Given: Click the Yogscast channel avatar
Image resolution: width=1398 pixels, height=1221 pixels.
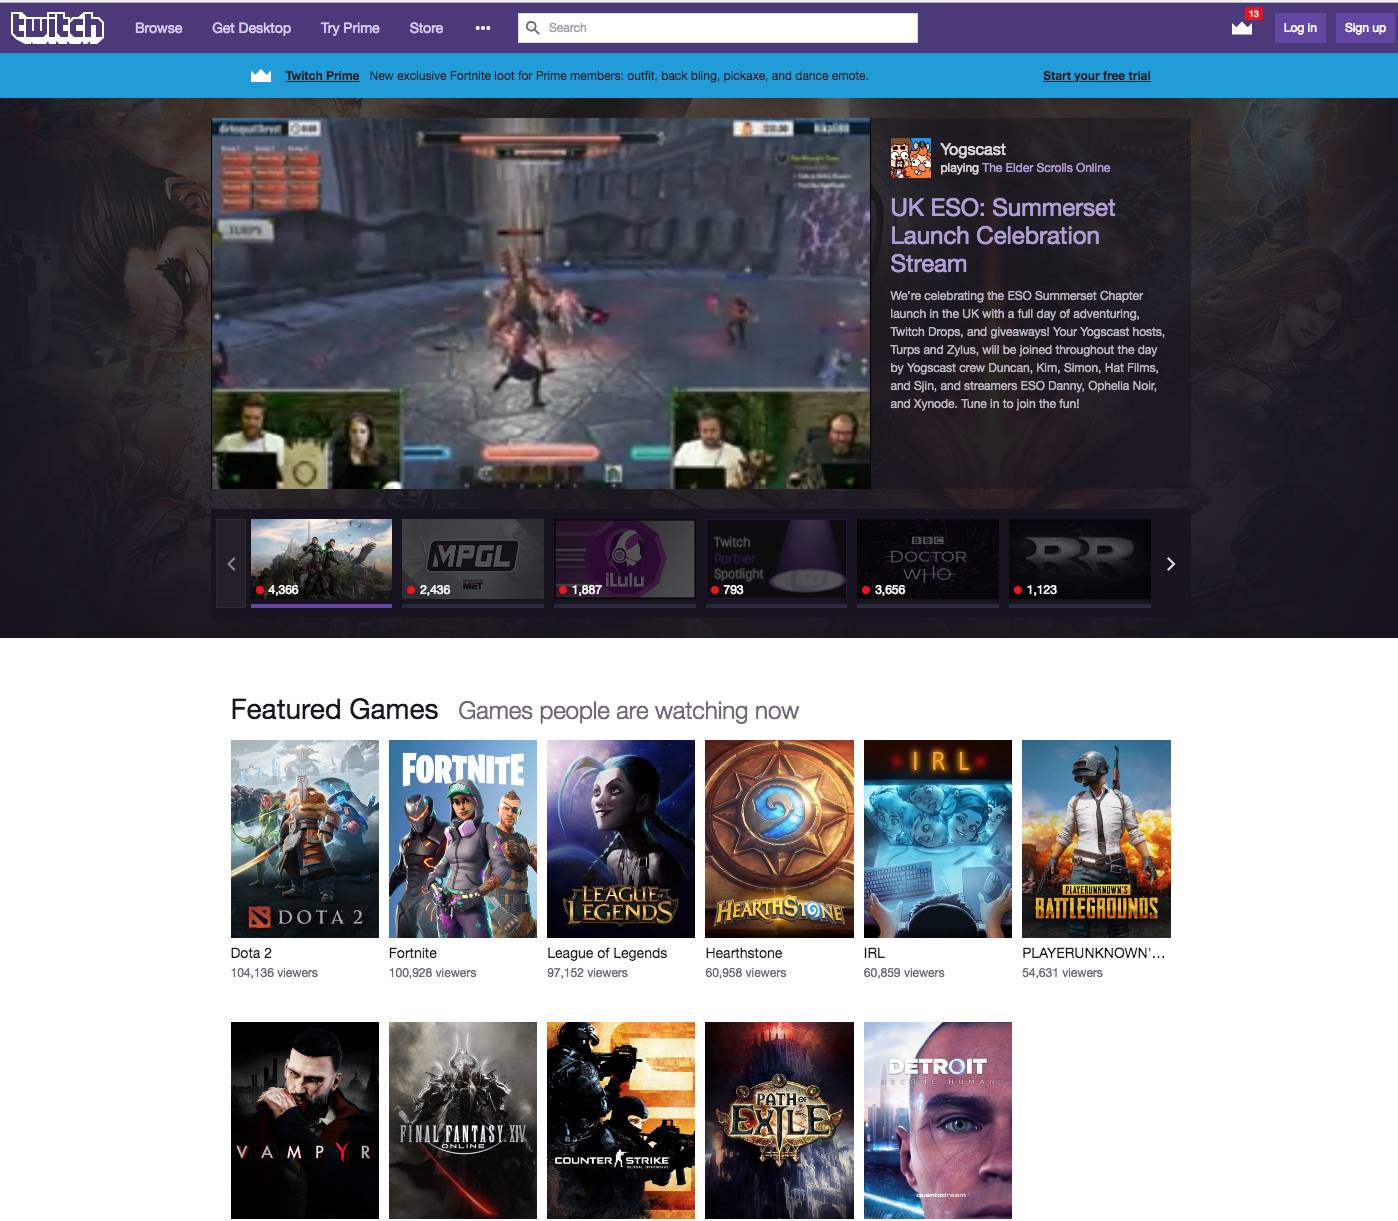Looking at the screenshot, I should (910, 158).
